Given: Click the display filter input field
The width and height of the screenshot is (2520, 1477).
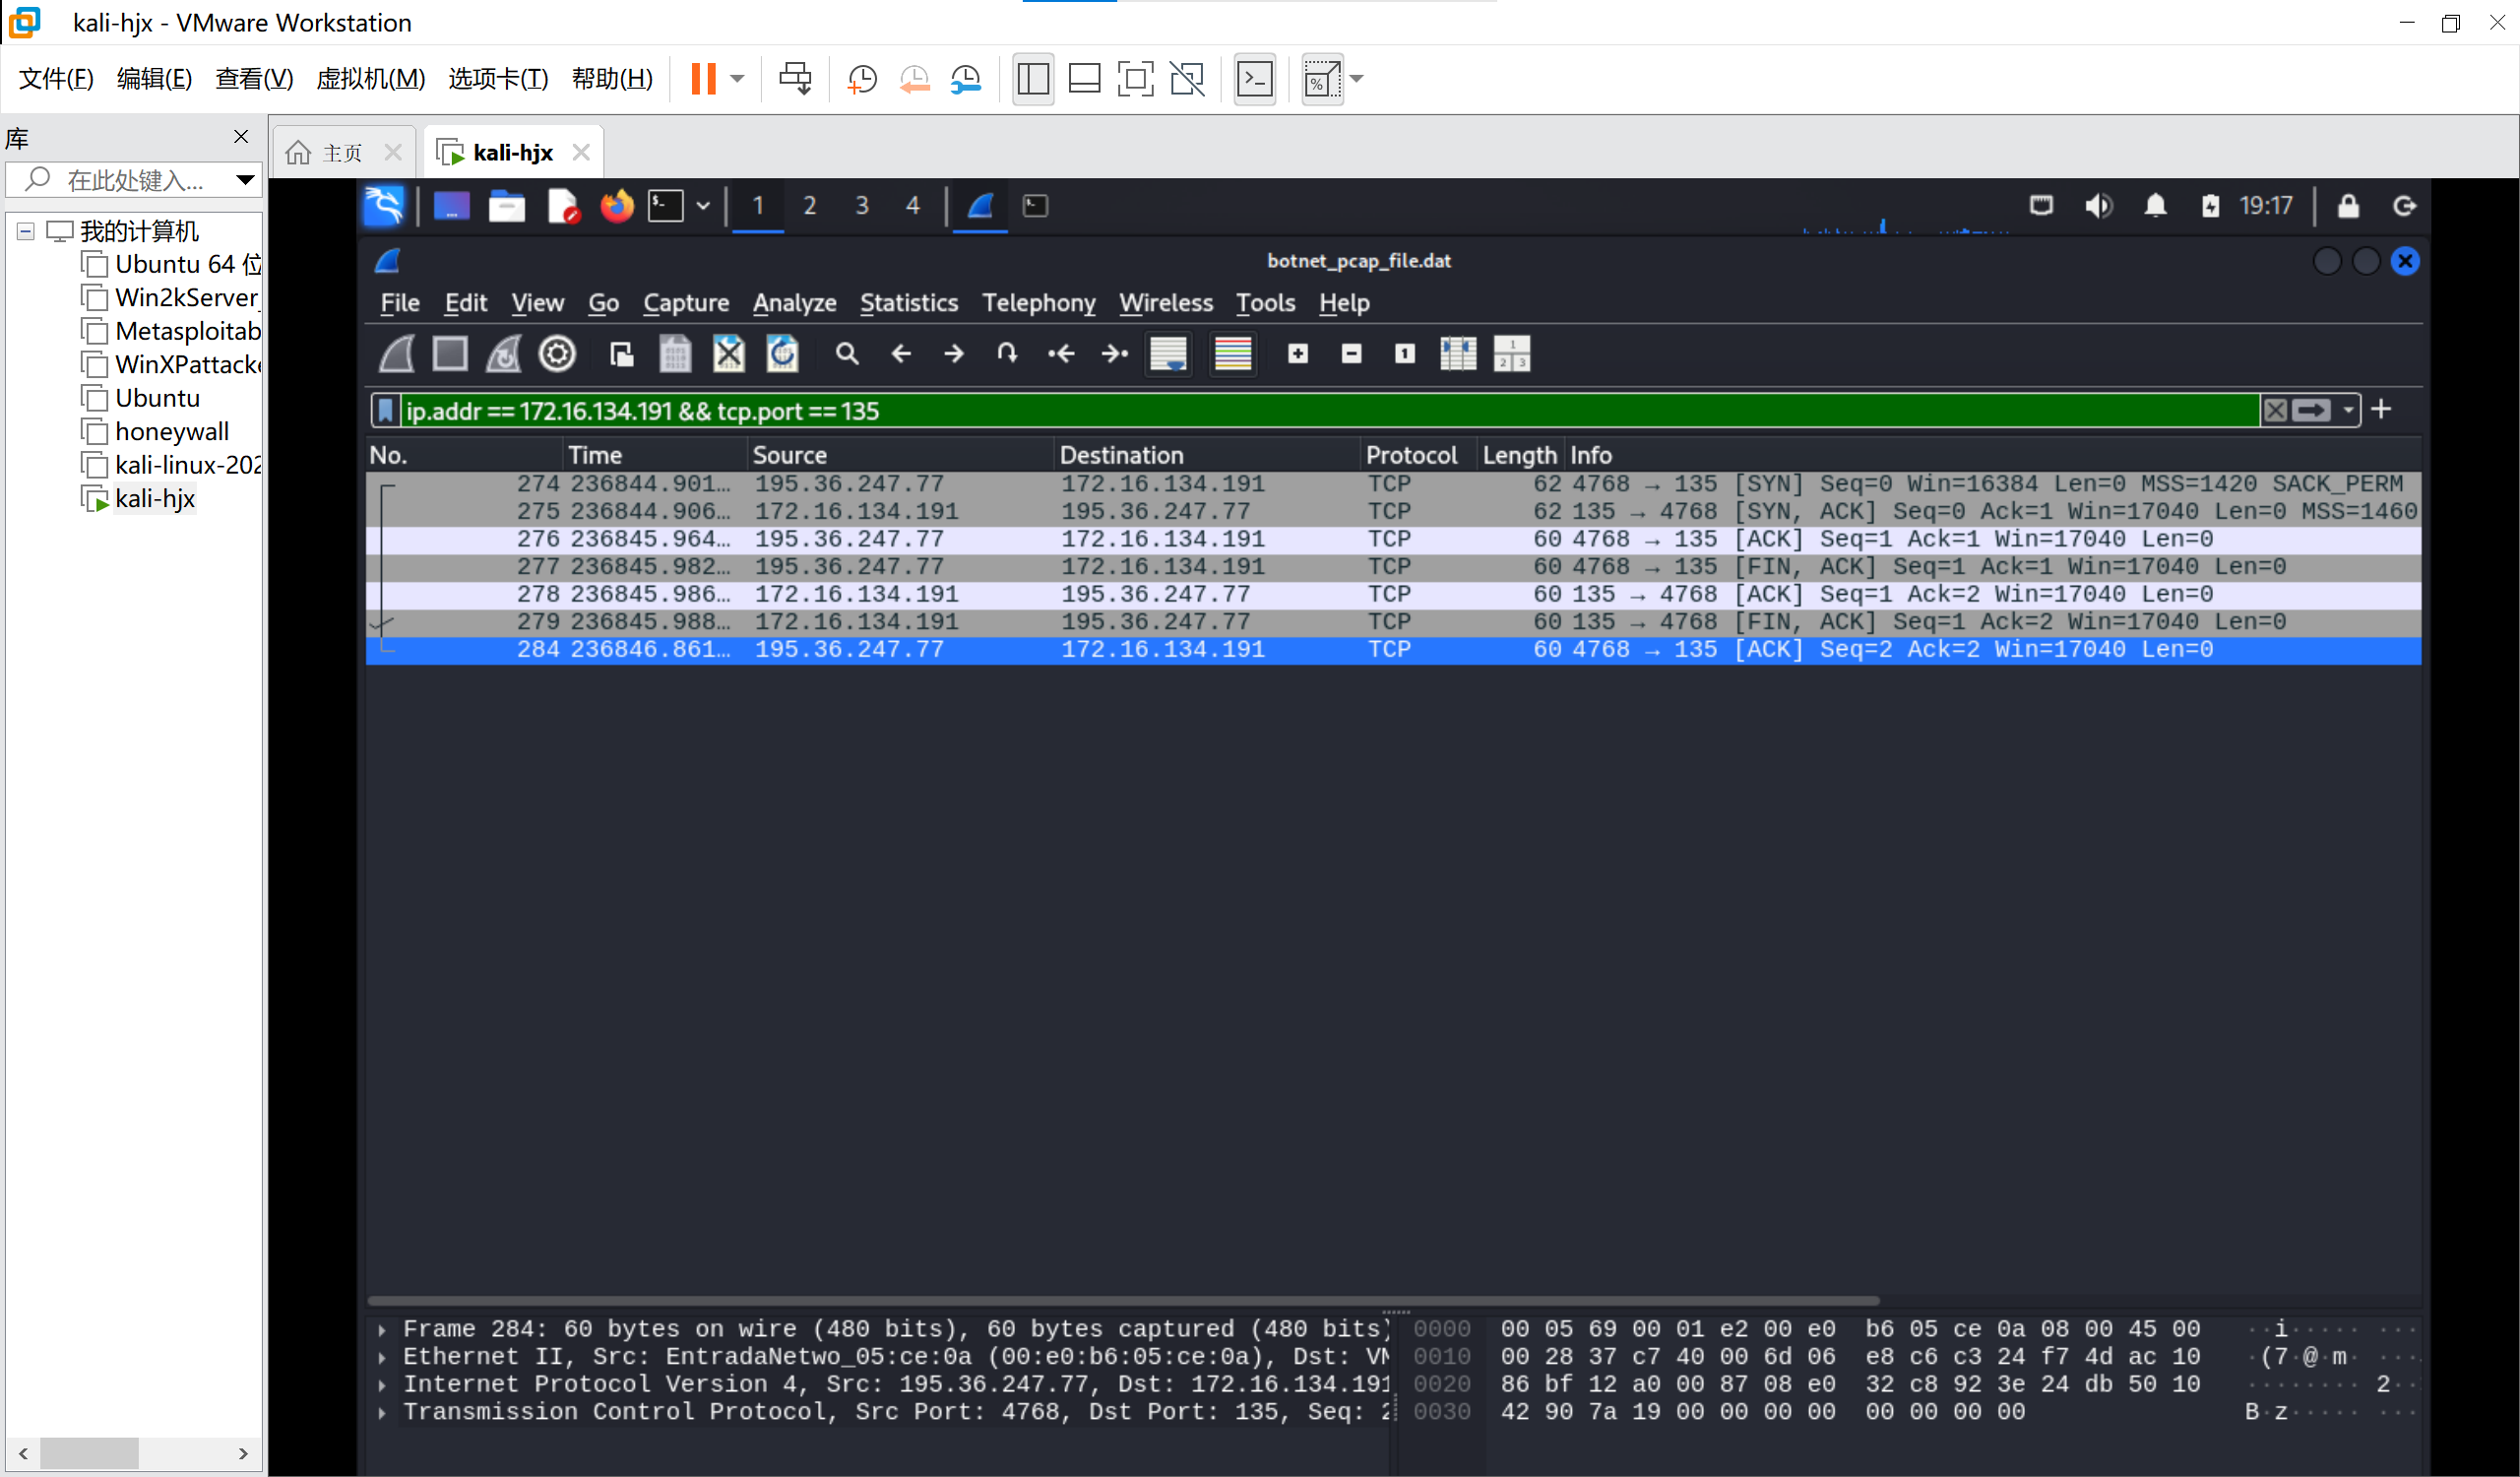Looking at the screenshot, I should click(x=1300, y=411).
